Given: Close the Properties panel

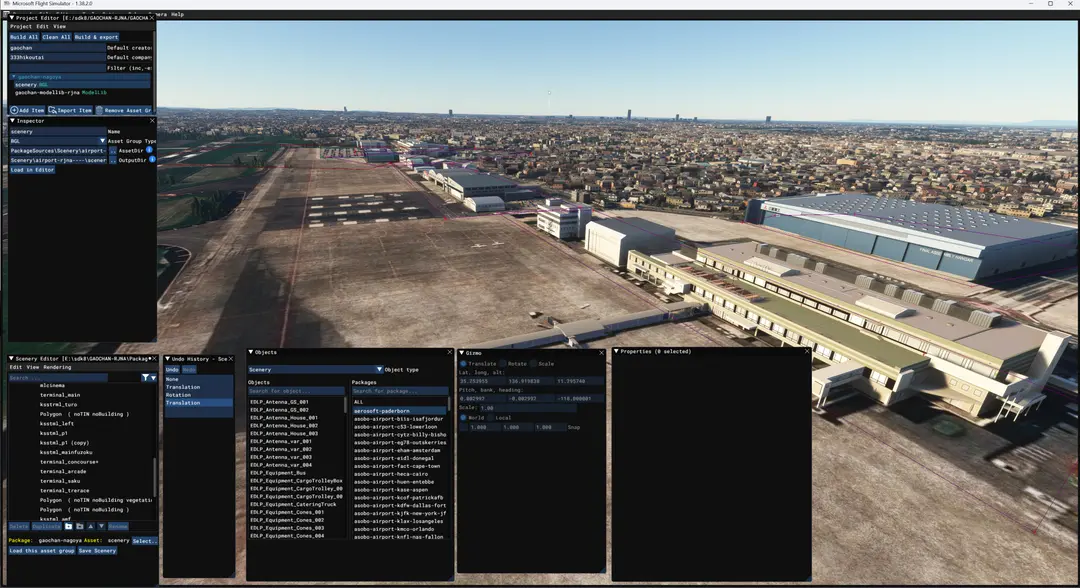Looking at the screenshot, I should (x=807, y=351).
